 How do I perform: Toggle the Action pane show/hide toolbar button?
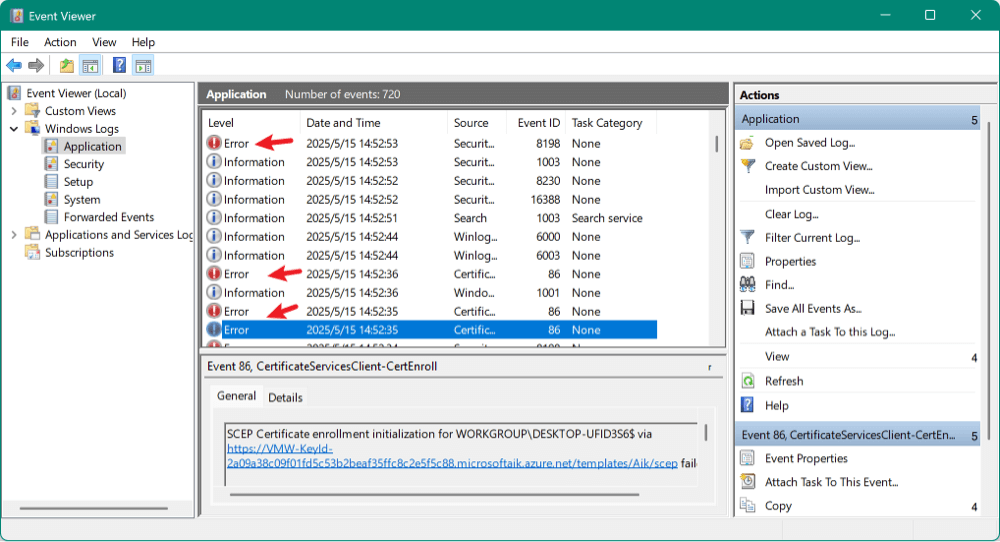click(143, 66)
